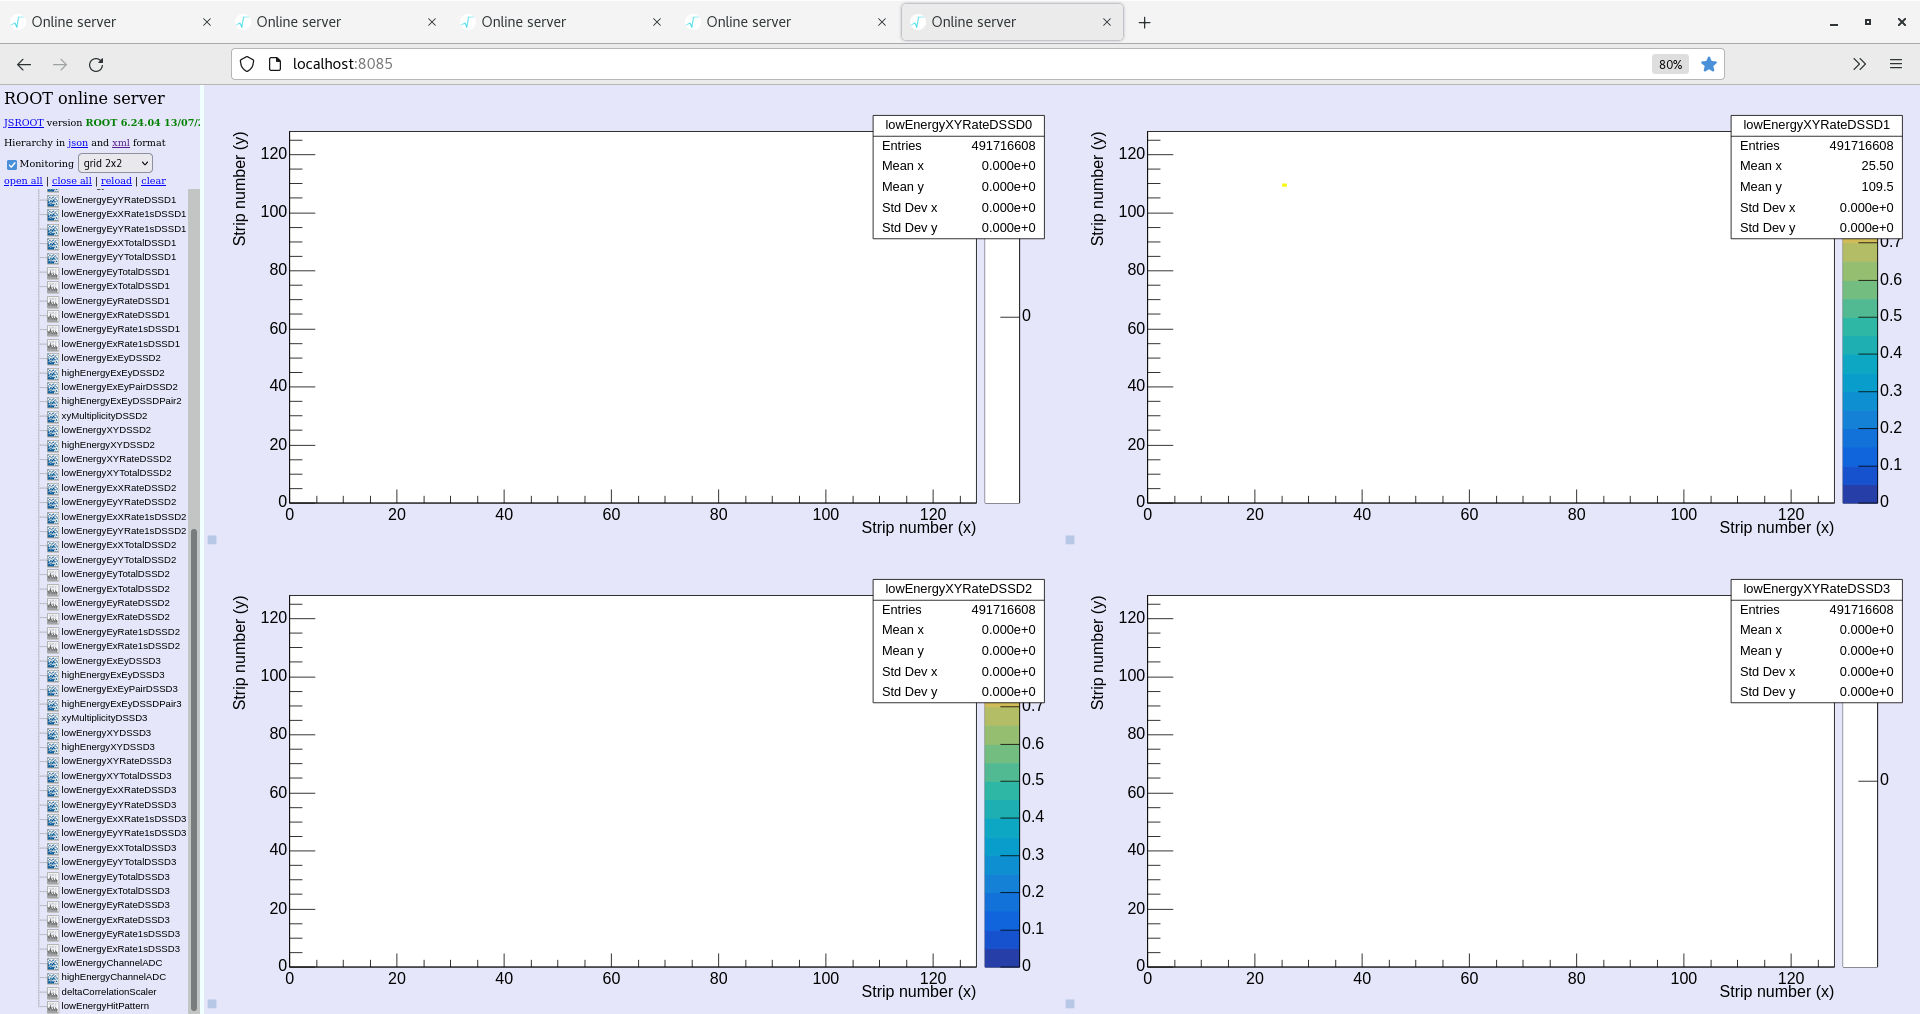Image resolution: width=1920 pixels, height=1014 pixels.
Task: Bookmark page with the star icon
Action: tap(1709, 64)
